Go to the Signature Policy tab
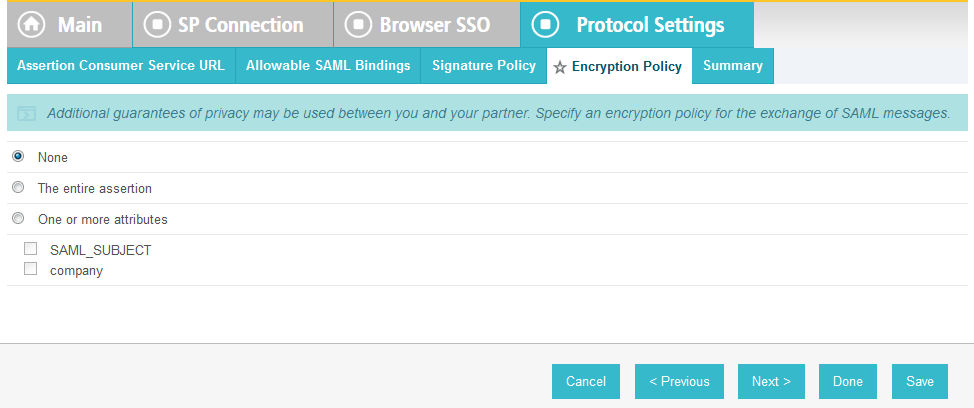 [x=484, y=66]
